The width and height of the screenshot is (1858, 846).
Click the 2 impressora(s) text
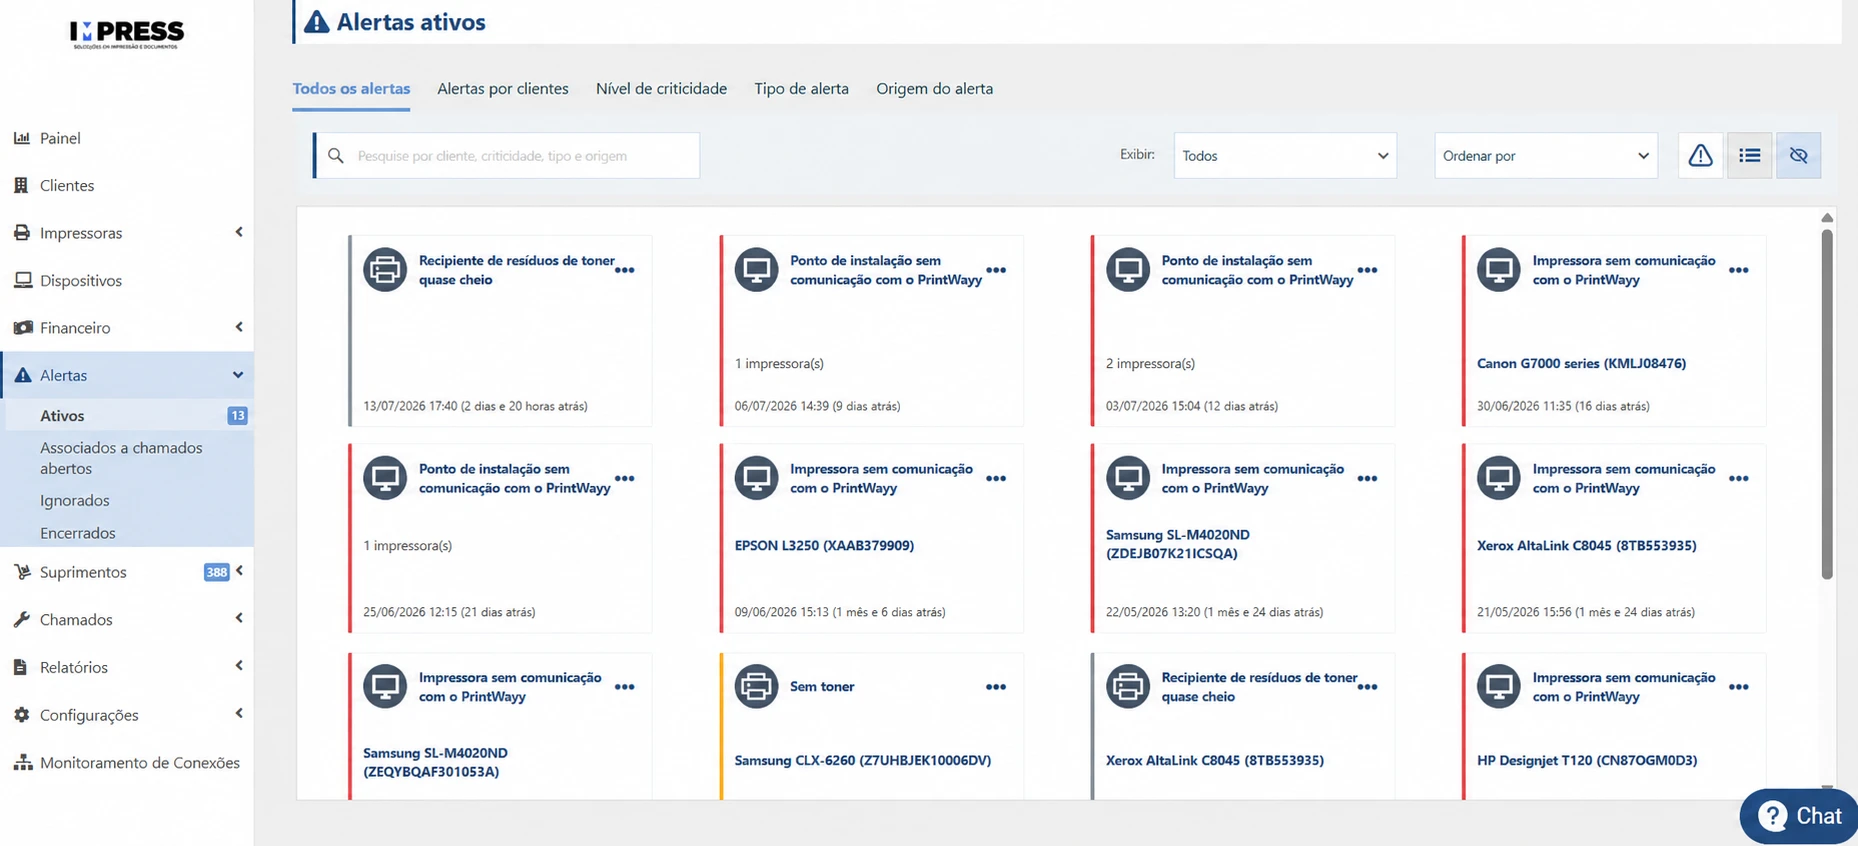click(x=1150, y=364)
